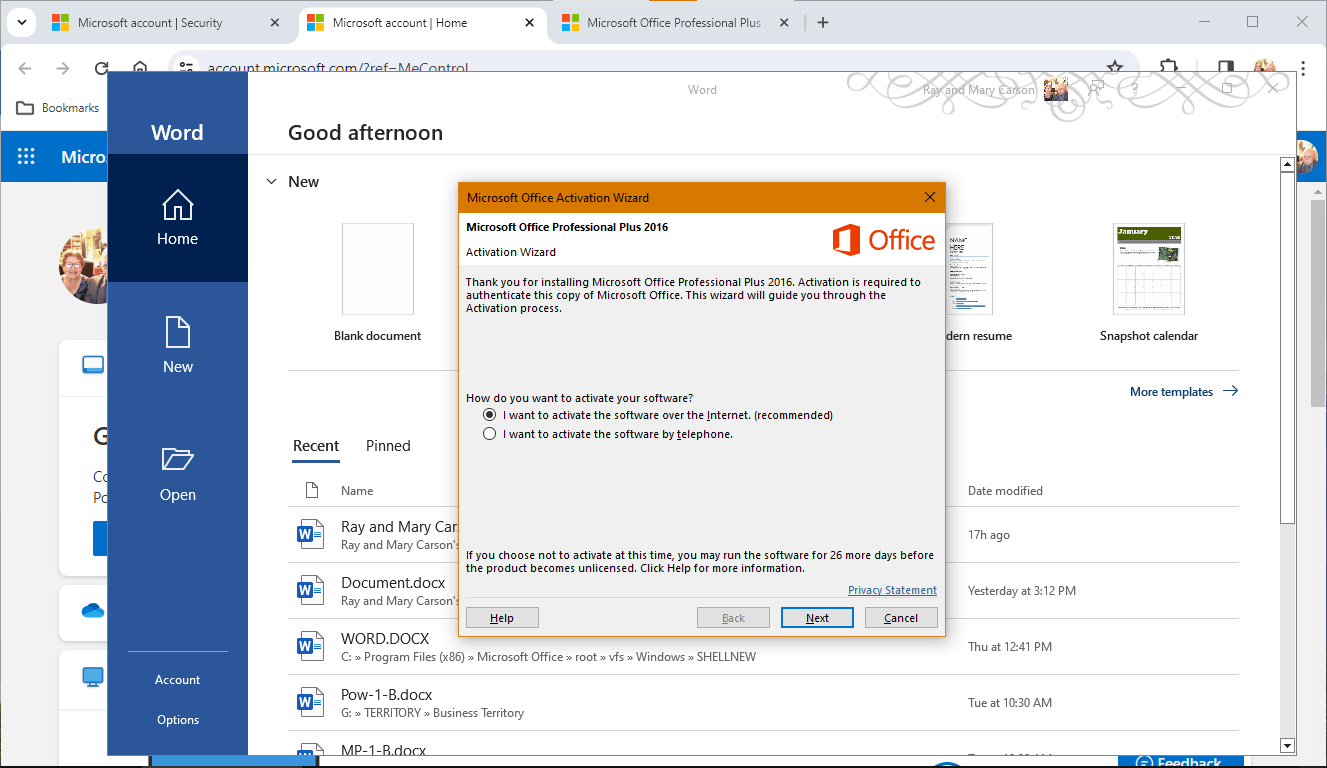This screenshot has height=768, width=1327.
Task: Click the Date modified column header
Action: coord(1005,491)
